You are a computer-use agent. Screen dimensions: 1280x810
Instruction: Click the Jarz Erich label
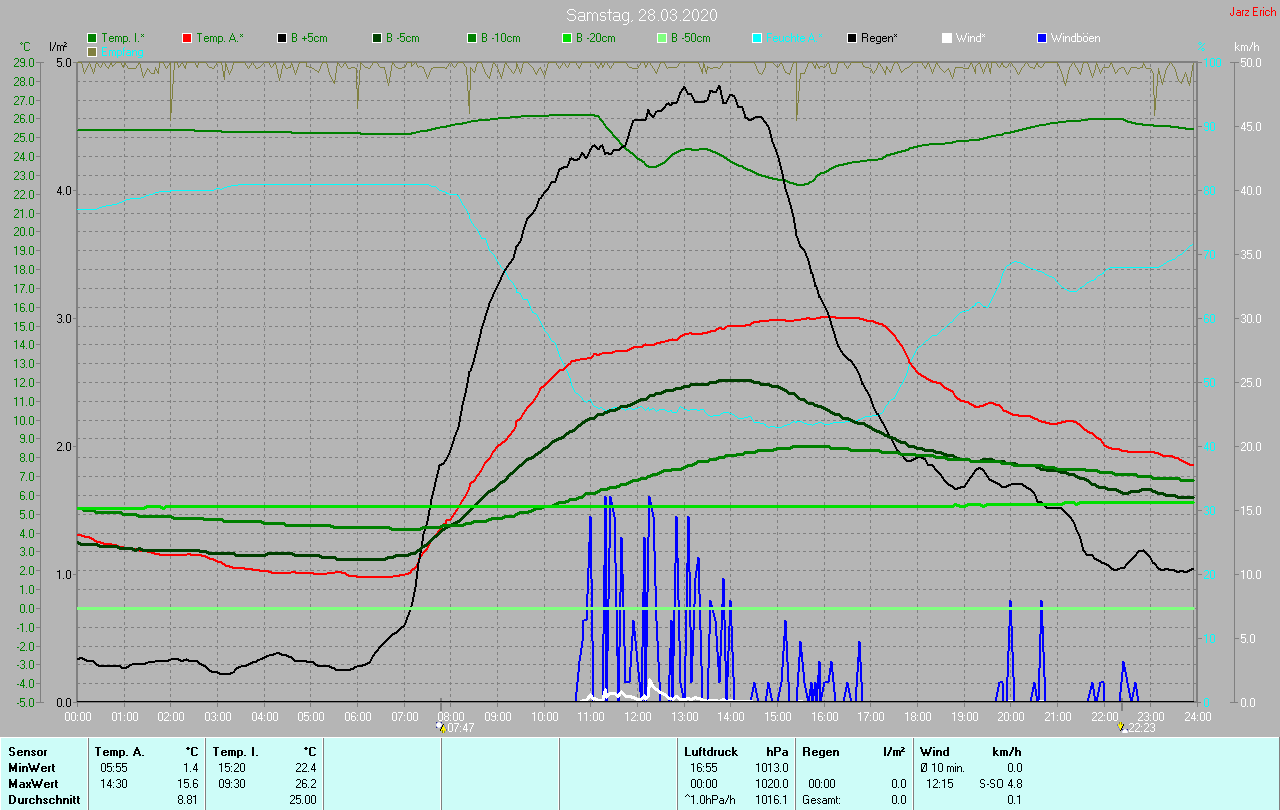pyautogui.click(x=1252, y=12)
